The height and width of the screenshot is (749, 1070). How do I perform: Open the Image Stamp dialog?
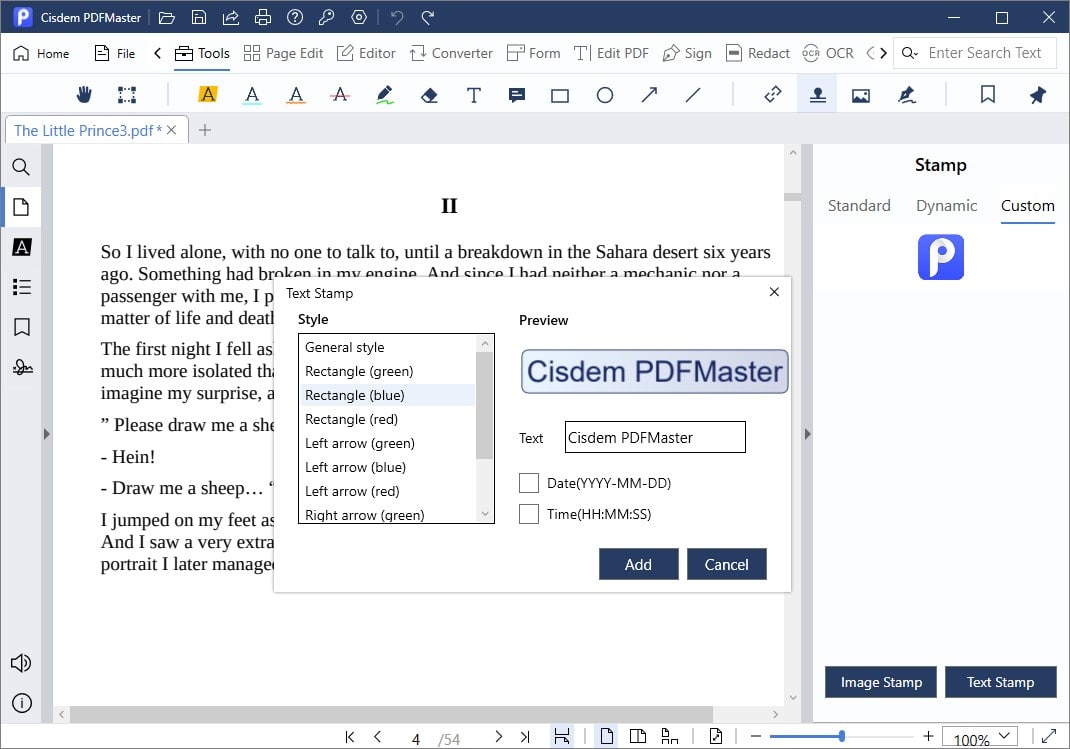(x=880, y=681)
